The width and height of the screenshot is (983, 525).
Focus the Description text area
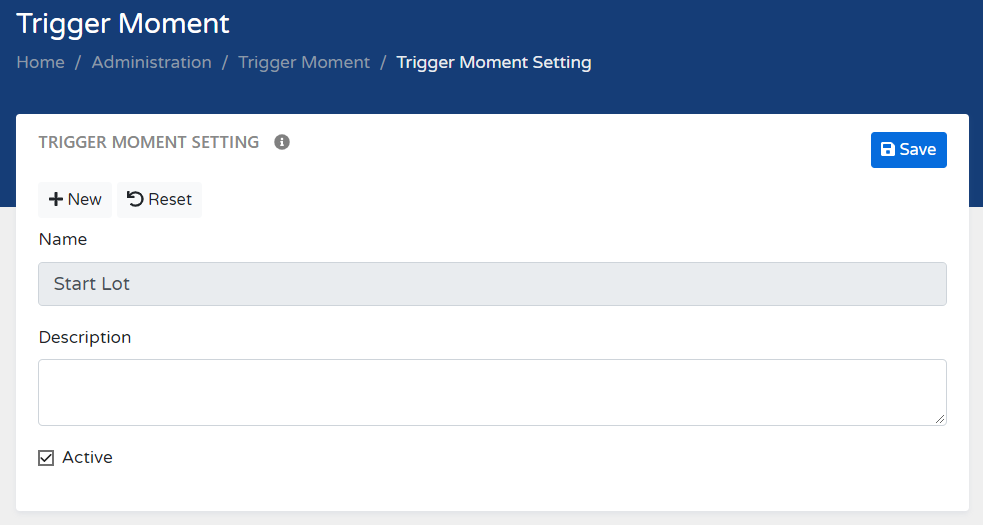click(x=492, y=392)
